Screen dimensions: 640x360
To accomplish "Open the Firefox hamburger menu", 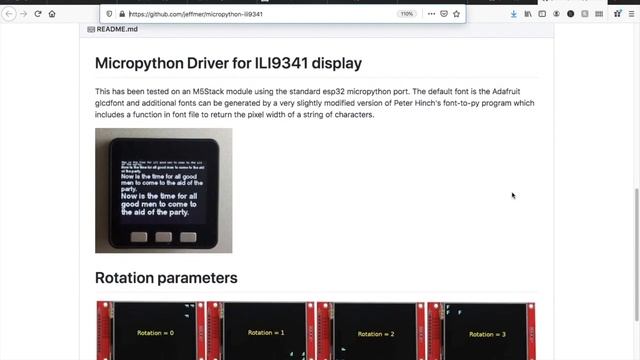I will (x=631, y=14).
